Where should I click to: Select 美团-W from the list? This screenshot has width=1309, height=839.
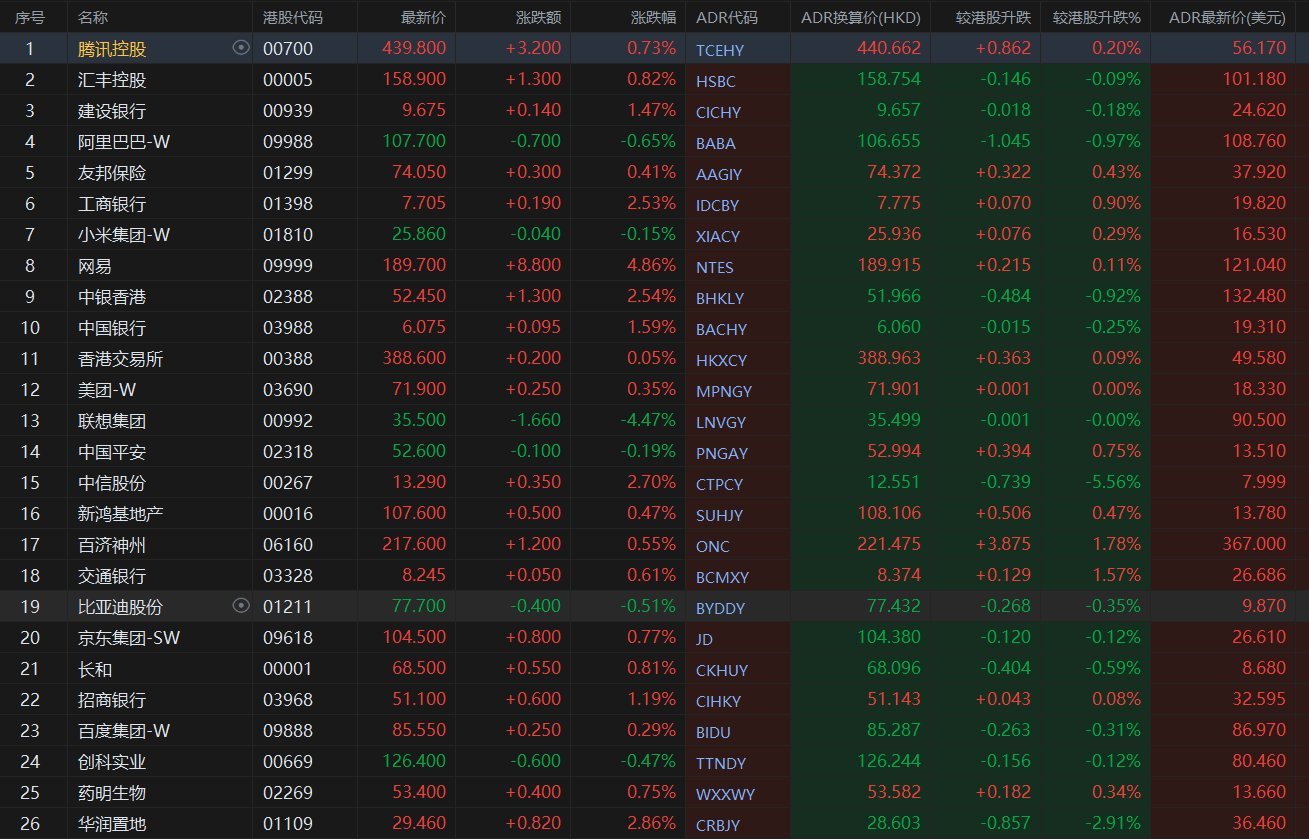[107, 389]
